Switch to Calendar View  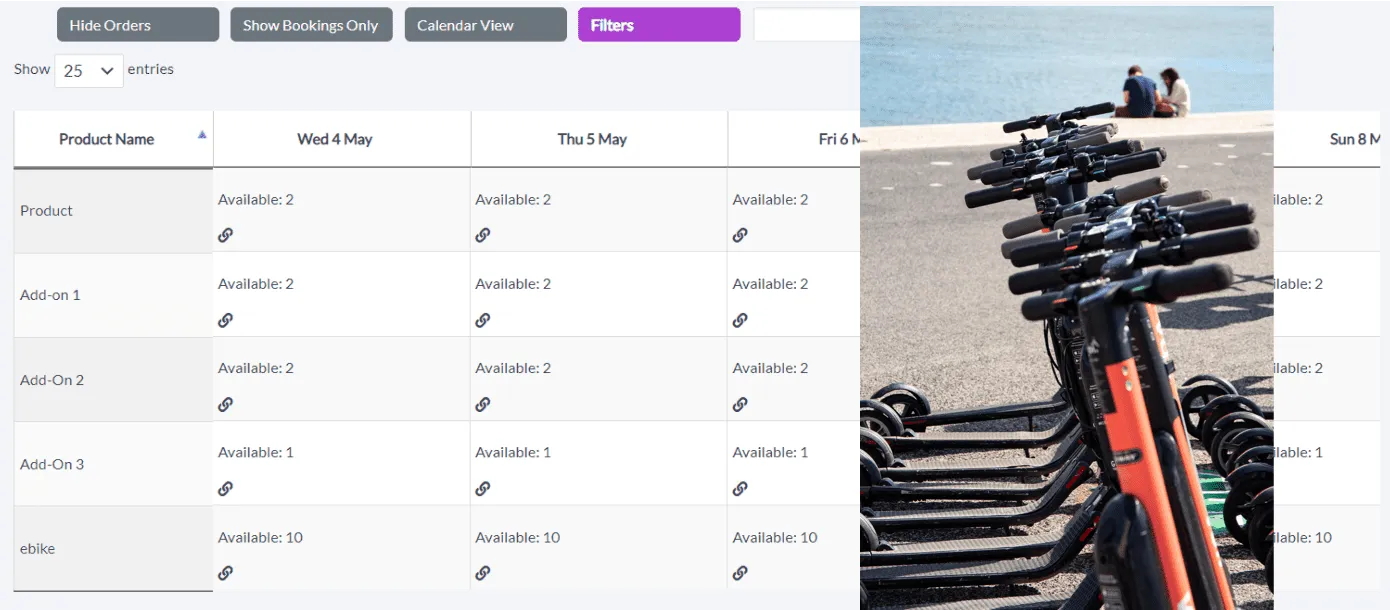[485, 25]
